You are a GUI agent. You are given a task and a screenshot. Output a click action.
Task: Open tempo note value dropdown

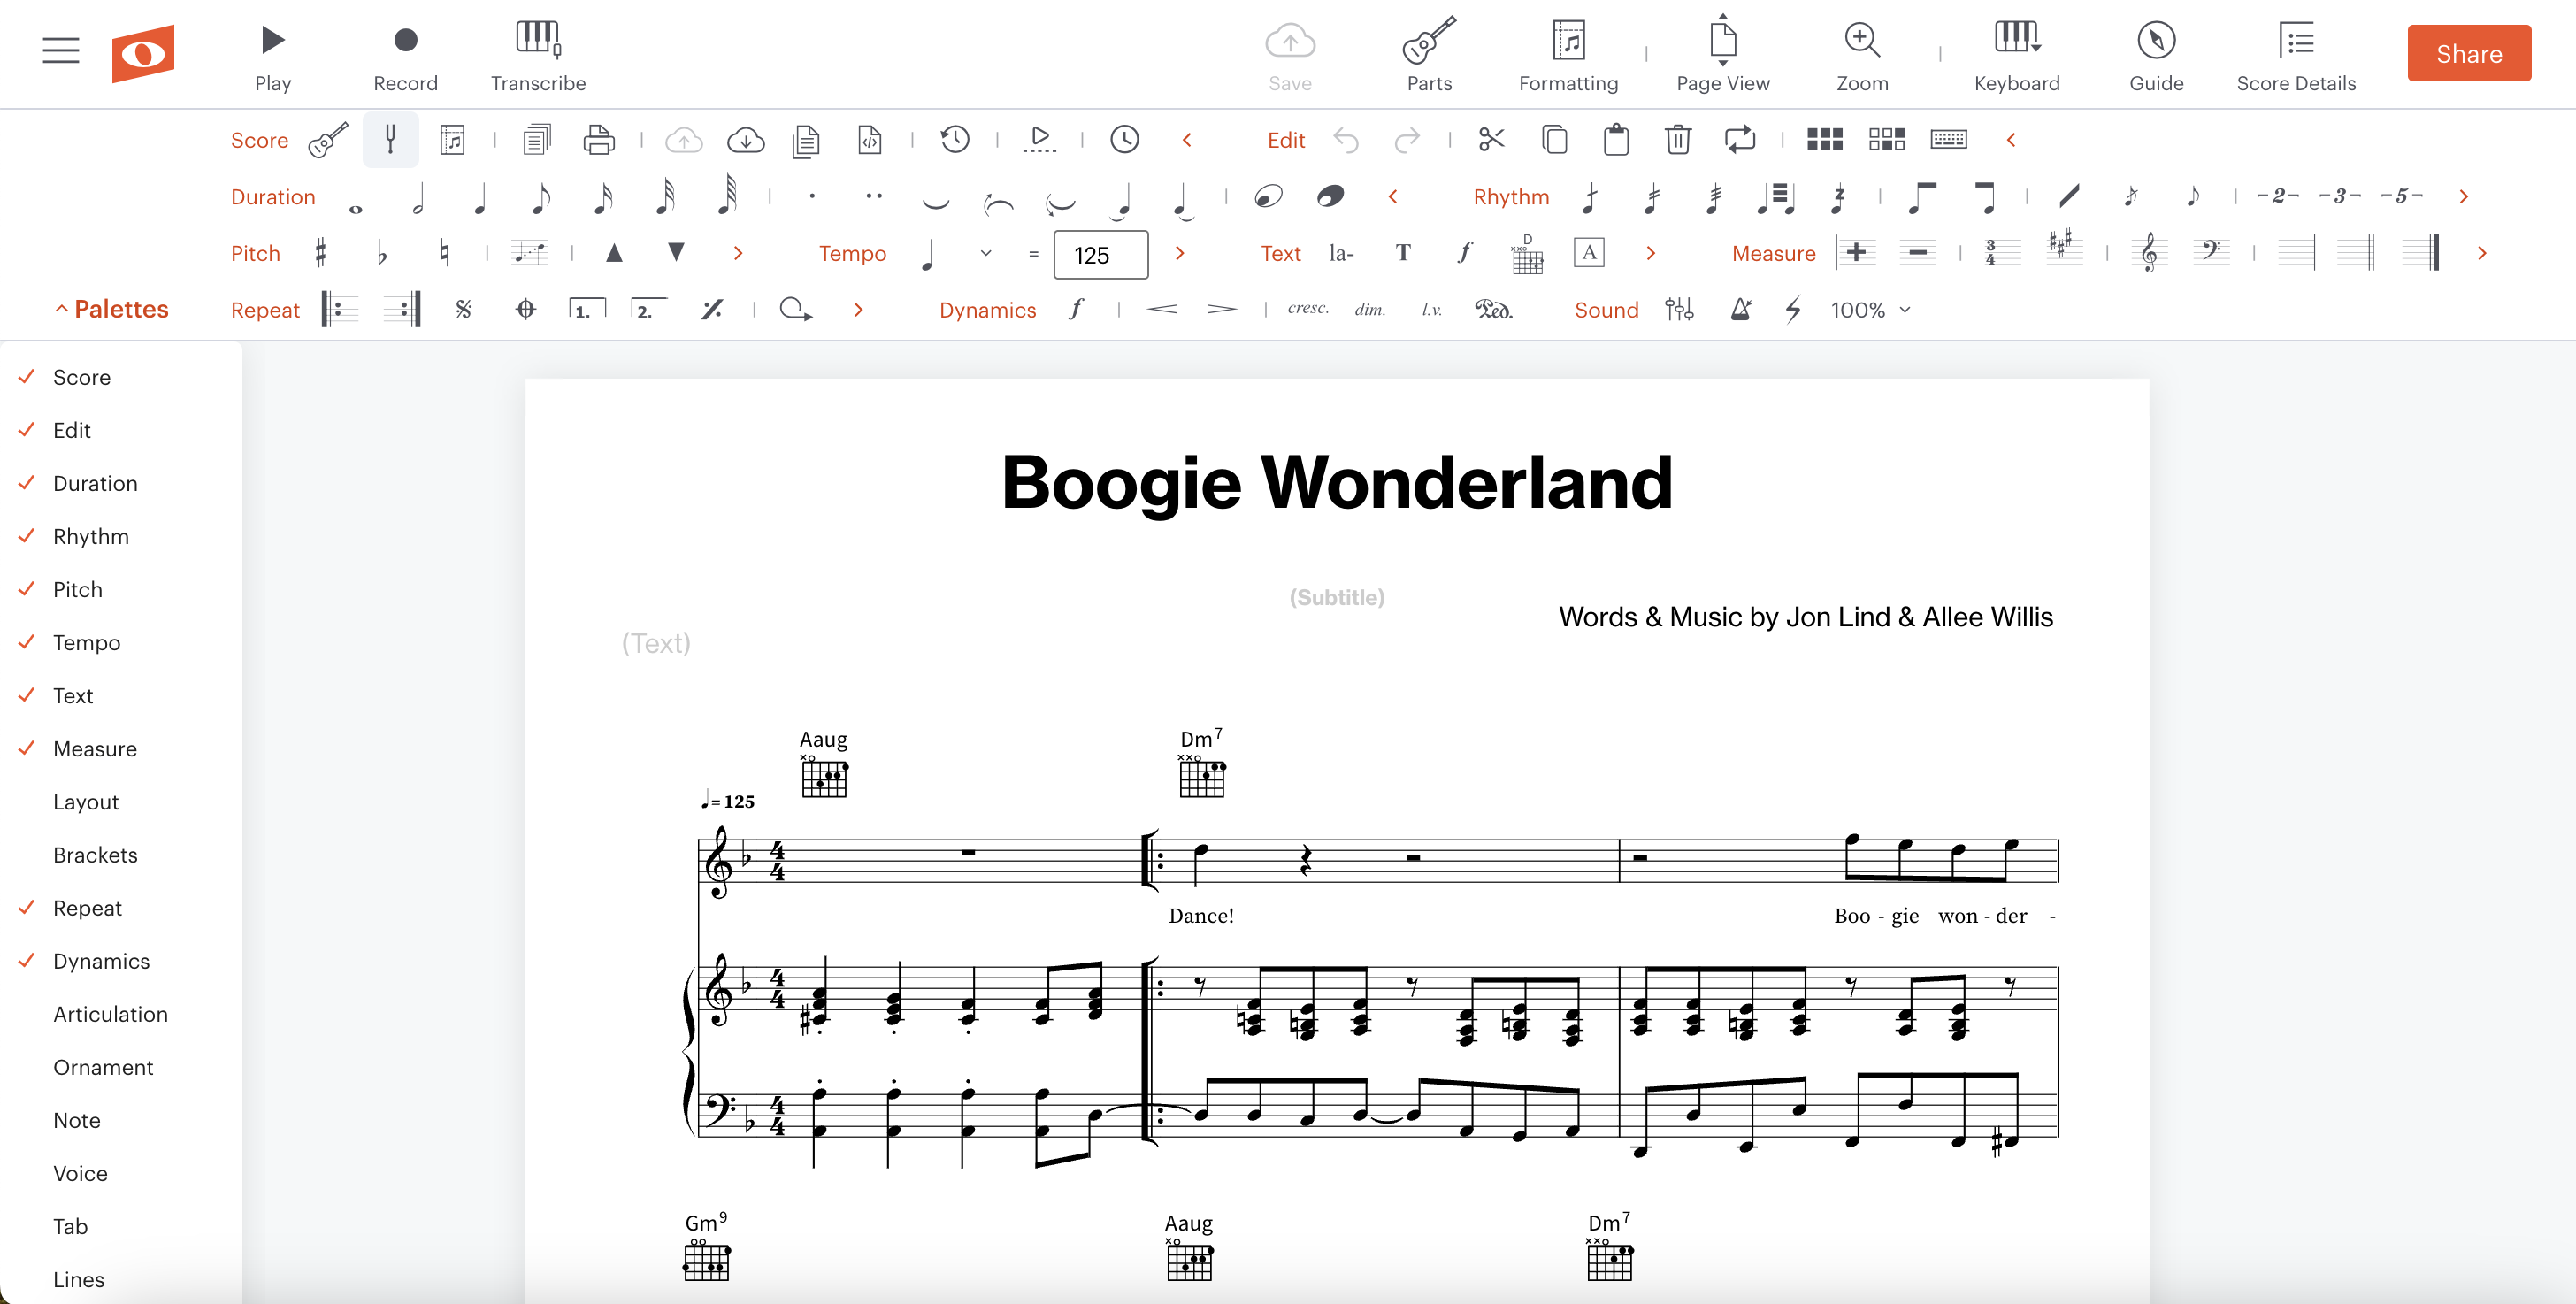point(986,253)
